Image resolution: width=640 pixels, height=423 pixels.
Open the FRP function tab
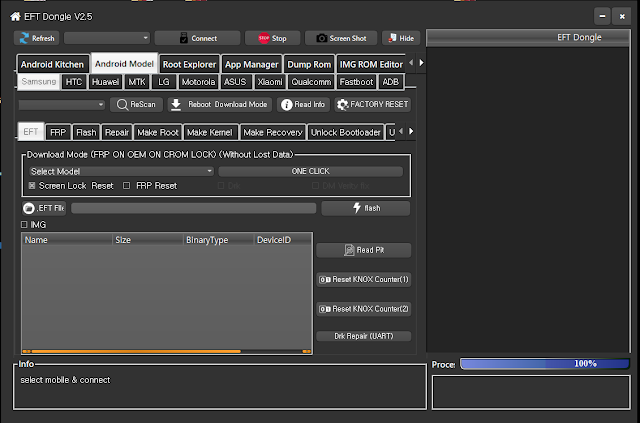tap(58, 132)
